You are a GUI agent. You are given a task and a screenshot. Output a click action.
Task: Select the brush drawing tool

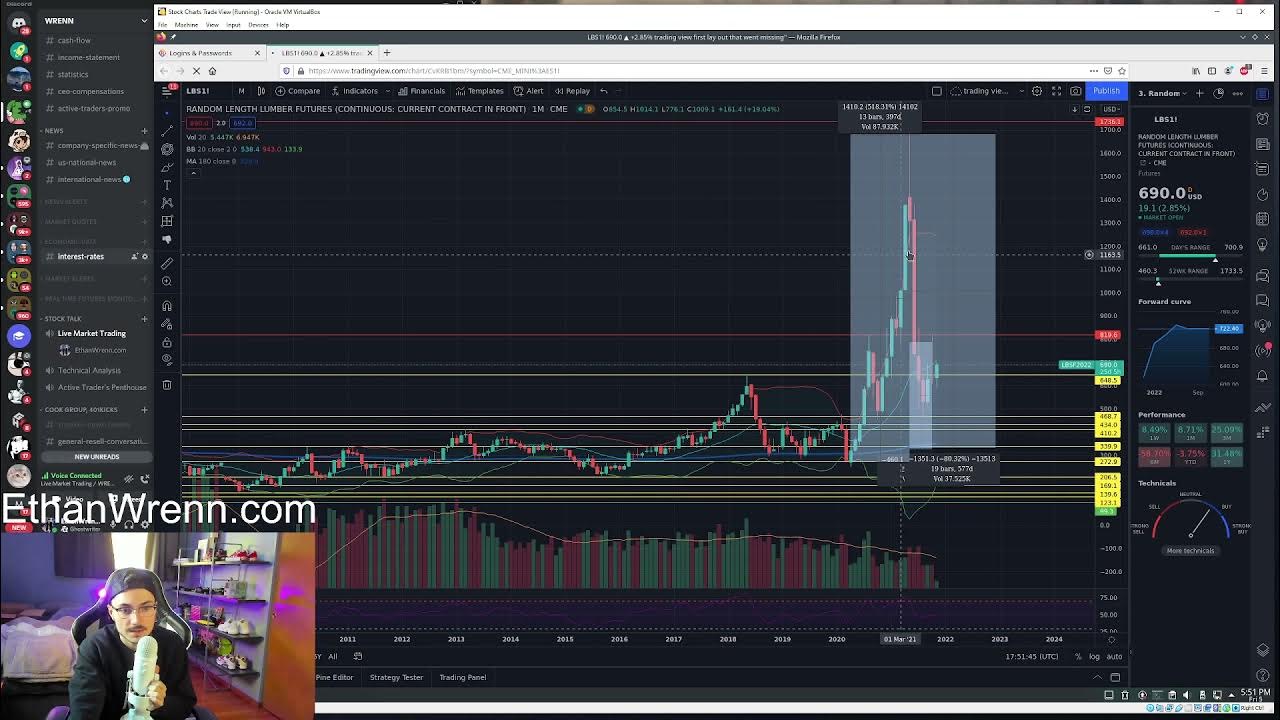167,166
